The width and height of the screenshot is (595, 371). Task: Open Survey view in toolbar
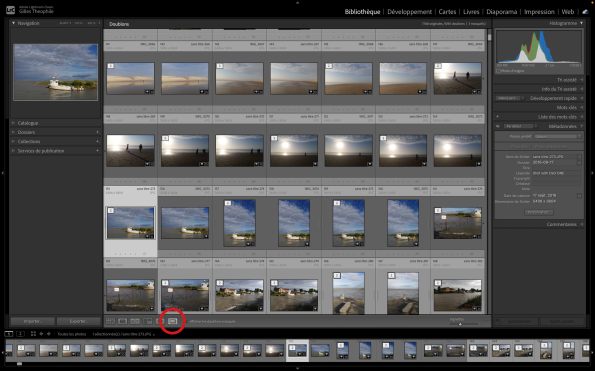tap(147, 321)
